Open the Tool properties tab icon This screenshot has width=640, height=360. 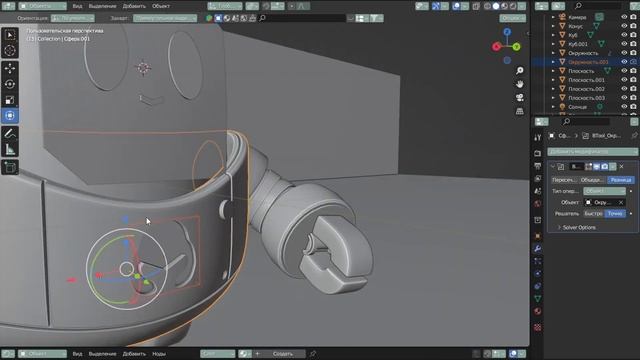(x=538, y=138)
